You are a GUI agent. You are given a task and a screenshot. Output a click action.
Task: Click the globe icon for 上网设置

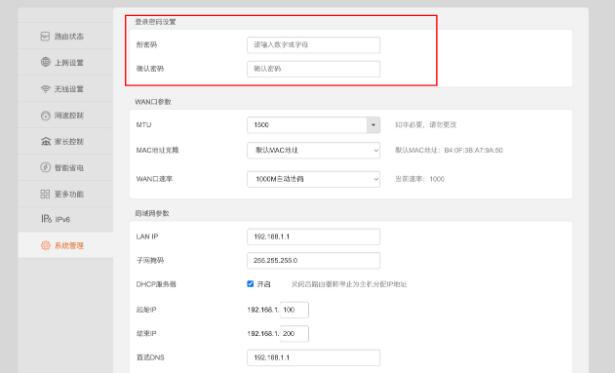(x=45, y=62)
